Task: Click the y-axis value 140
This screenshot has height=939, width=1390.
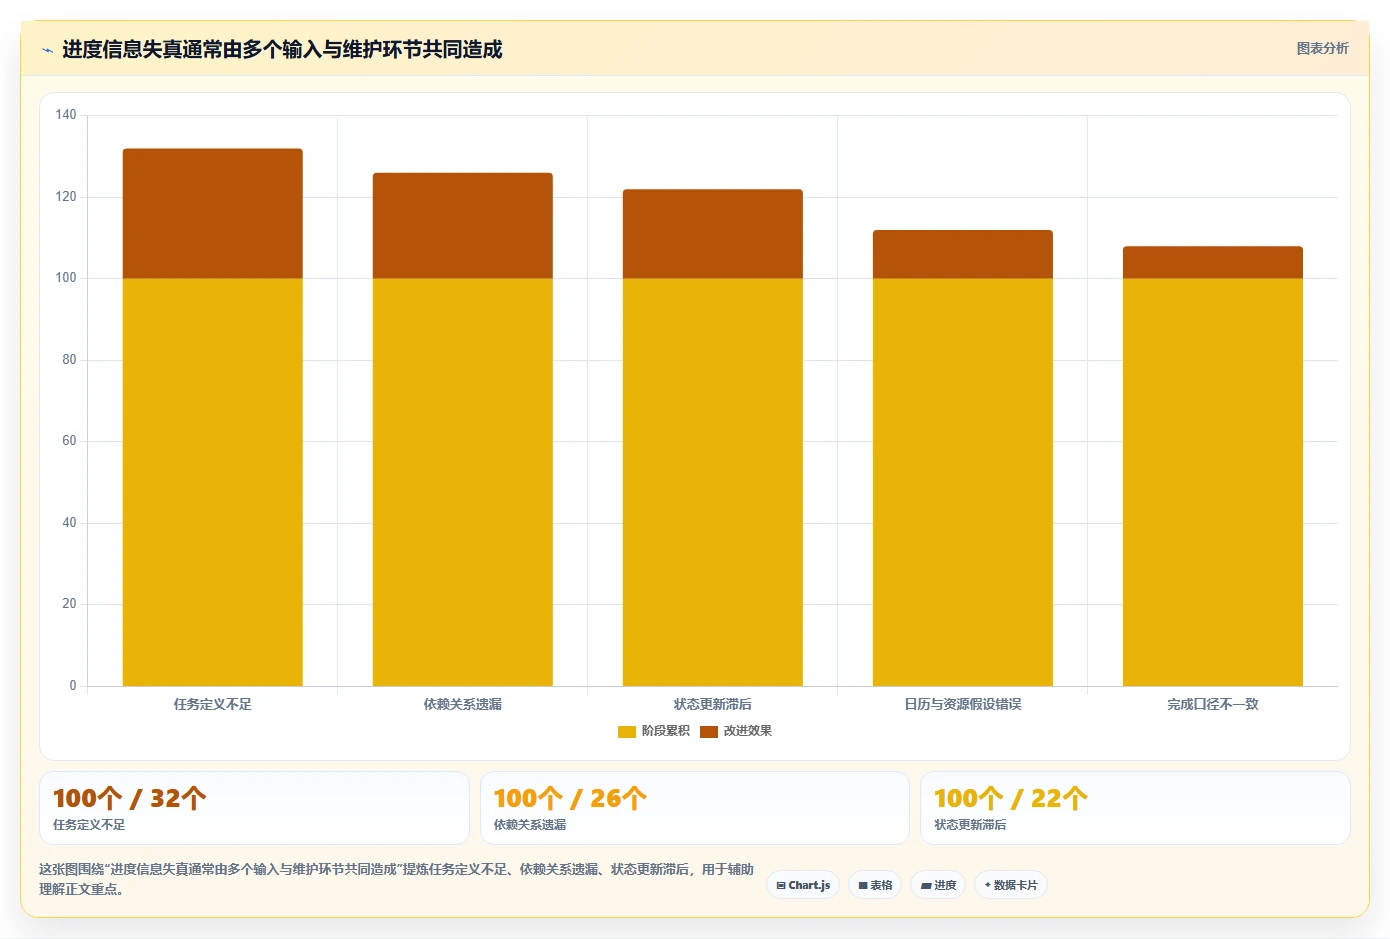Action: click(x=66, y=115)
